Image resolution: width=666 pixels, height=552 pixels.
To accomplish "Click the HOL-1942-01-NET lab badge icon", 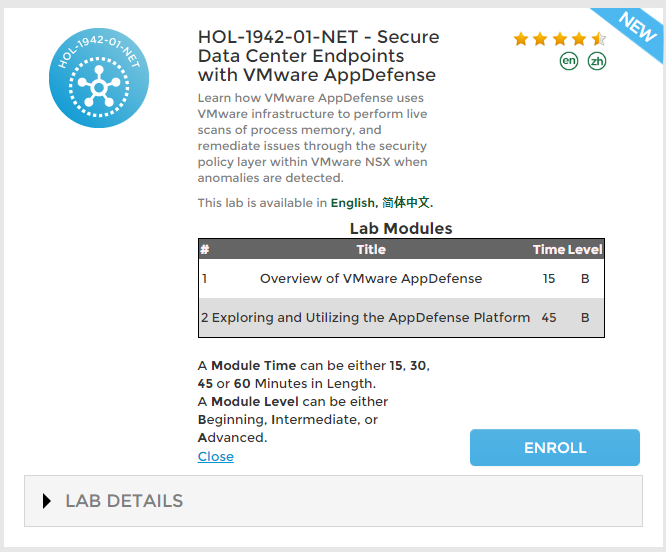I will pos(99,78).
